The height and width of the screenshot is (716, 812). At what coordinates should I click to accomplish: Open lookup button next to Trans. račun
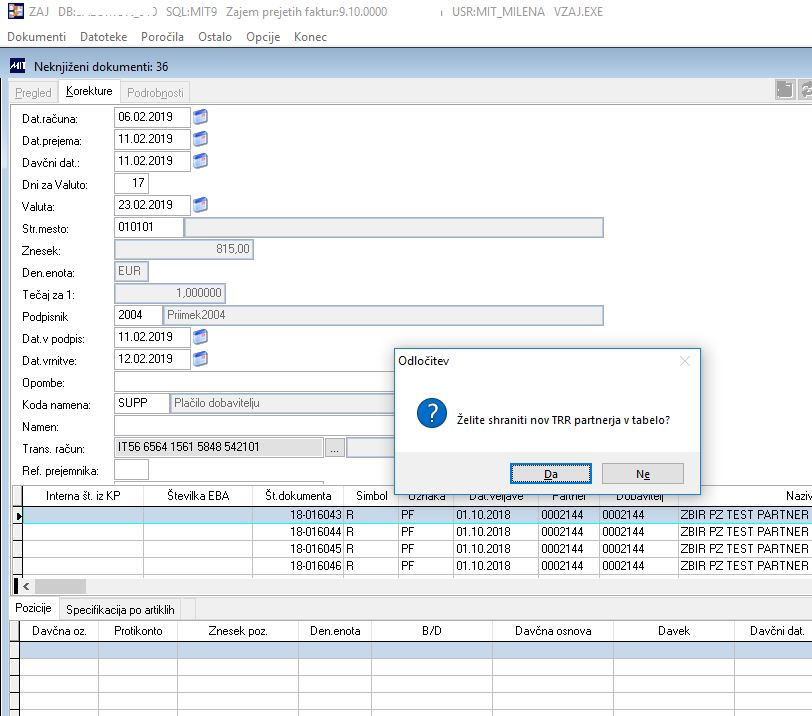(335, 448)
